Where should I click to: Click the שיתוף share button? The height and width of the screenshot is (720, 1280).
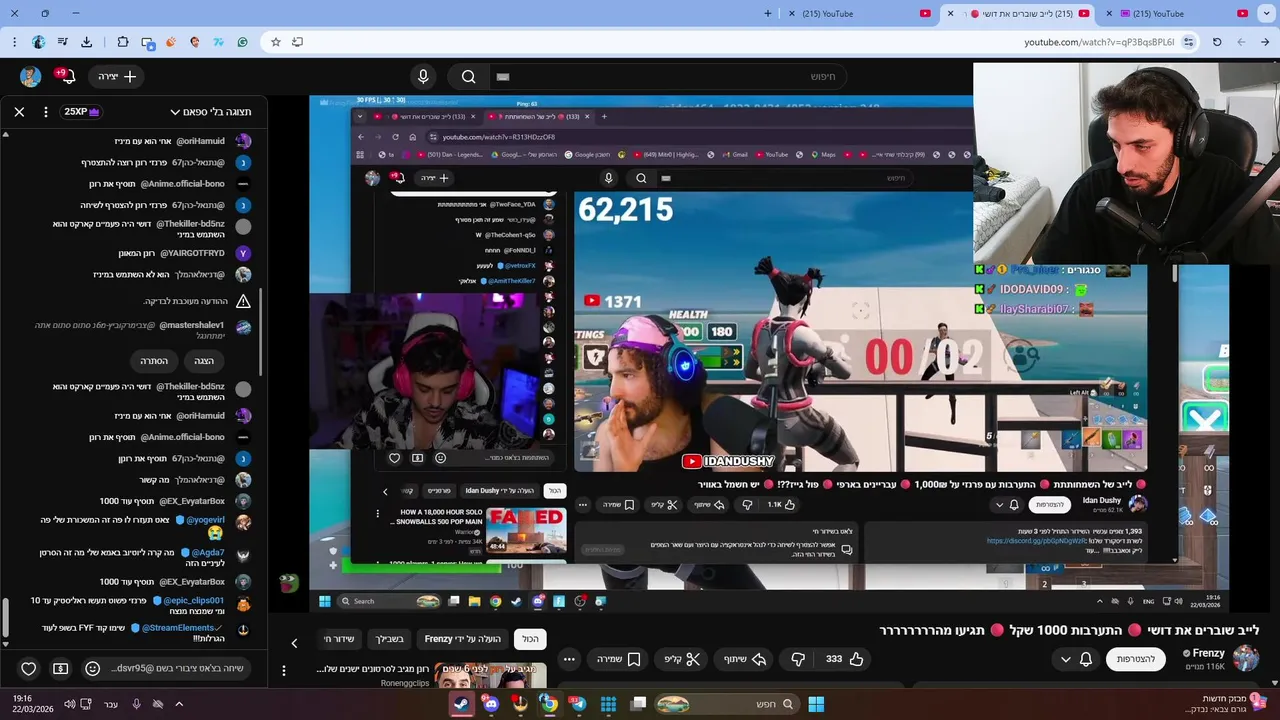tap(746, 659)
